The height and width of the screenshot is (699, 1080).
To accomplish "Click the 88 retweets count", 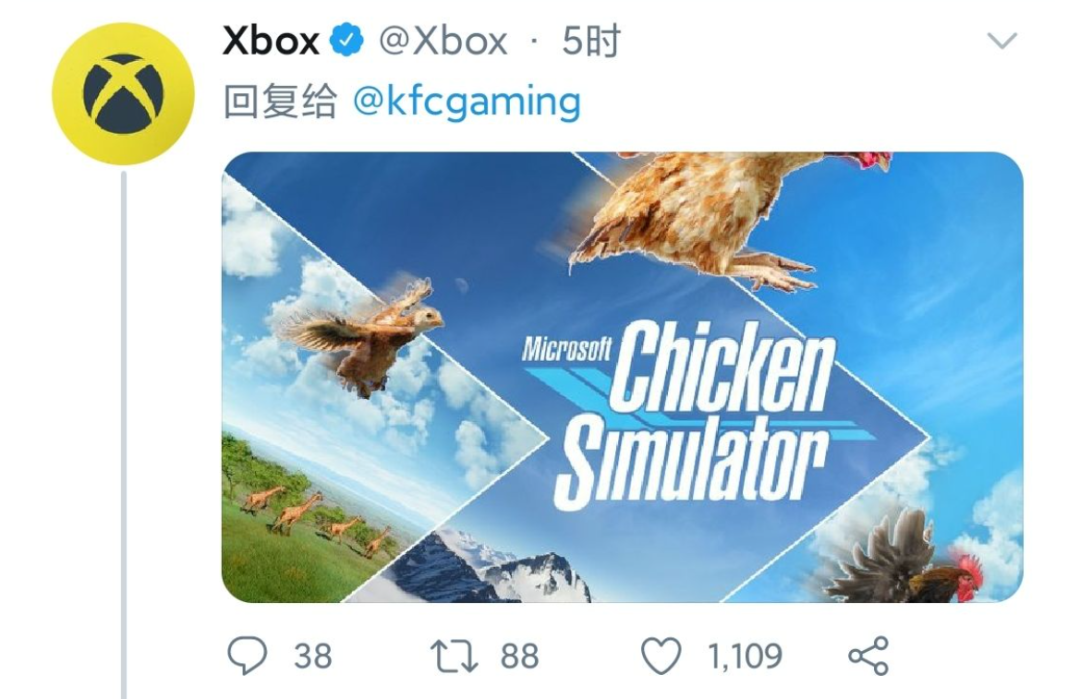I will 519,656.
